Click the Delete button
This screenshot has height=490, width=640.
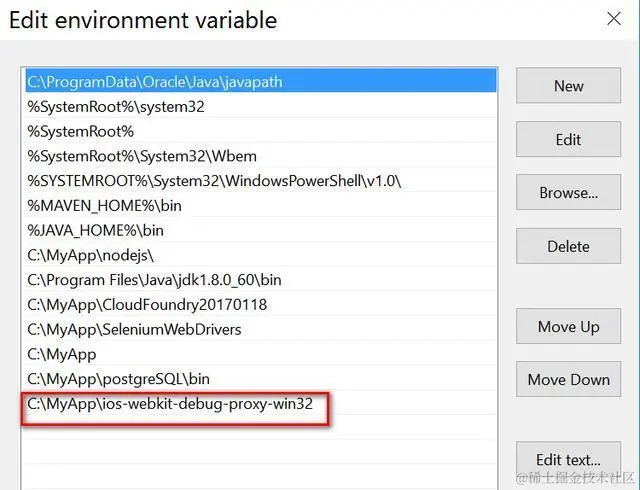tap(568, 246)
